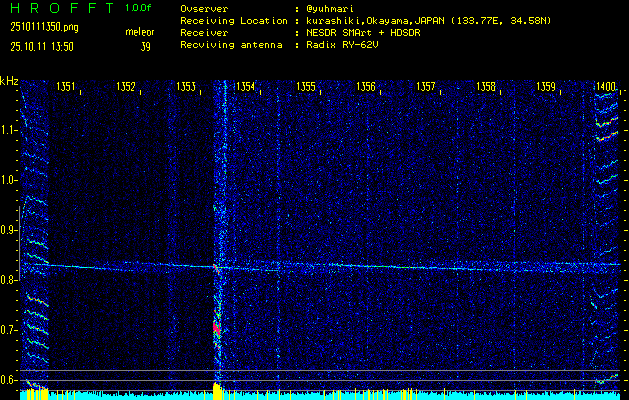Click the 1400 time marker
Image resolution: width=629 pixels, height=400 pixels.
coord(606,87)
